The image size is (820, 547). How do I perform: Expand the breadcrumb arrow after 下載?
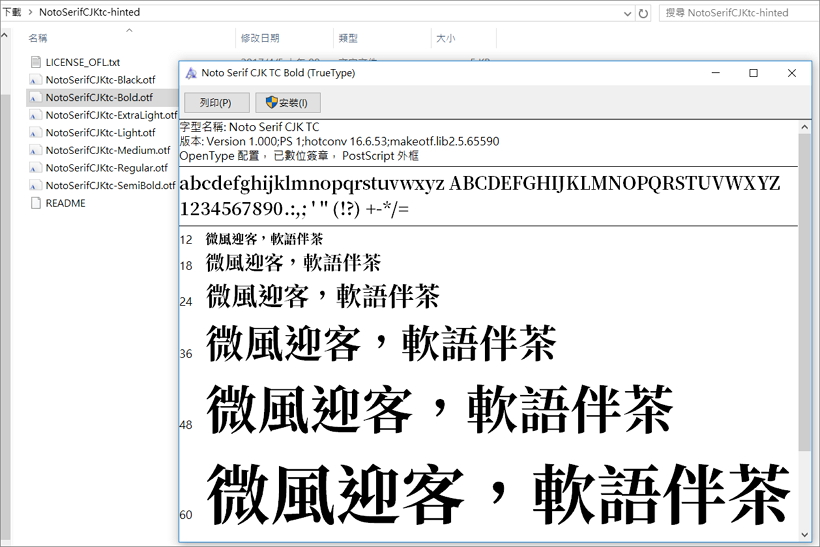coord(30,12)
